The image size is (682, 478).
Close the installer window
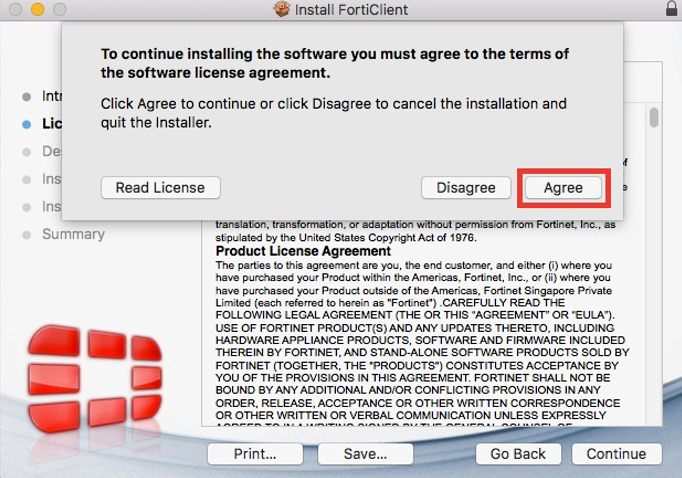[x=14, y=9]
